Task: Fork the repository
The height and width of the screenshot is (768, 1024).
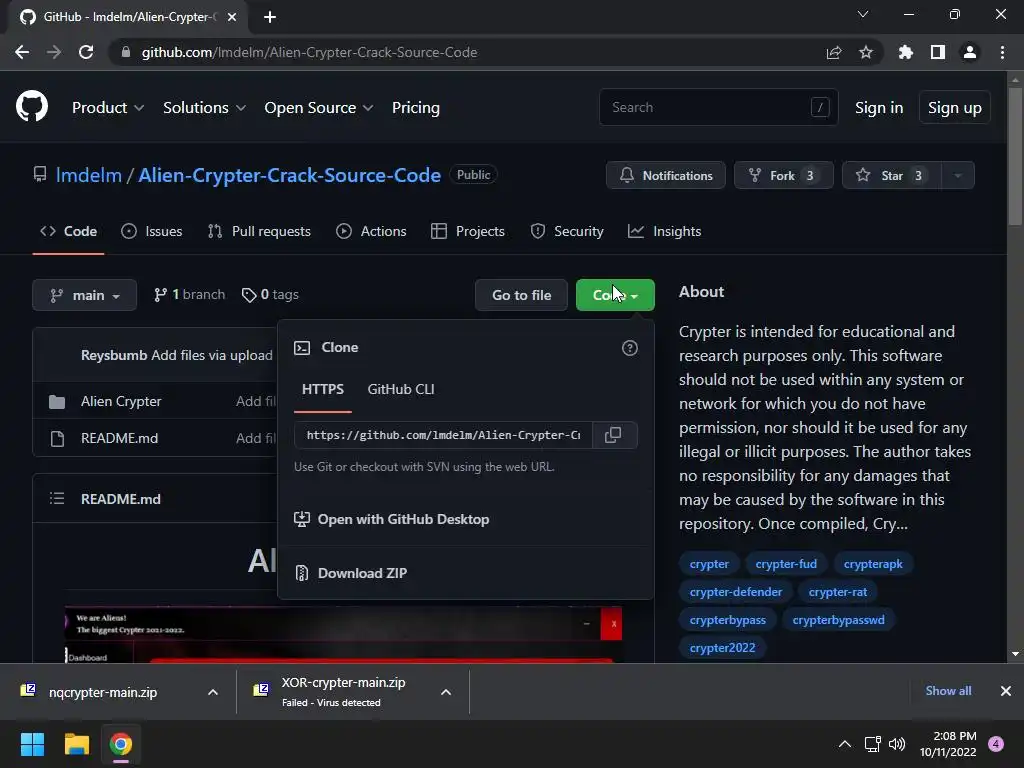Action: [784, 175]
